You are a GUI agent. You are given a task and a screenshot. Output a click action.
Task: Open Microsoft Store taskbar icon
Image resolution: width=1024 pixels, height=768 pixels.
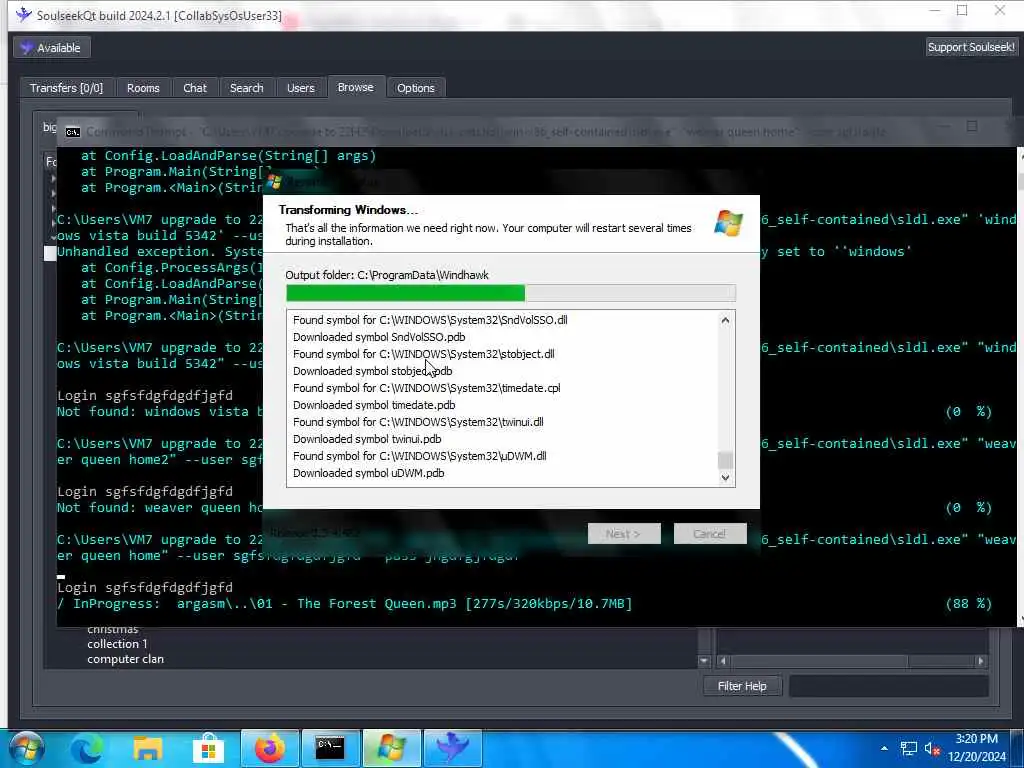208,748
